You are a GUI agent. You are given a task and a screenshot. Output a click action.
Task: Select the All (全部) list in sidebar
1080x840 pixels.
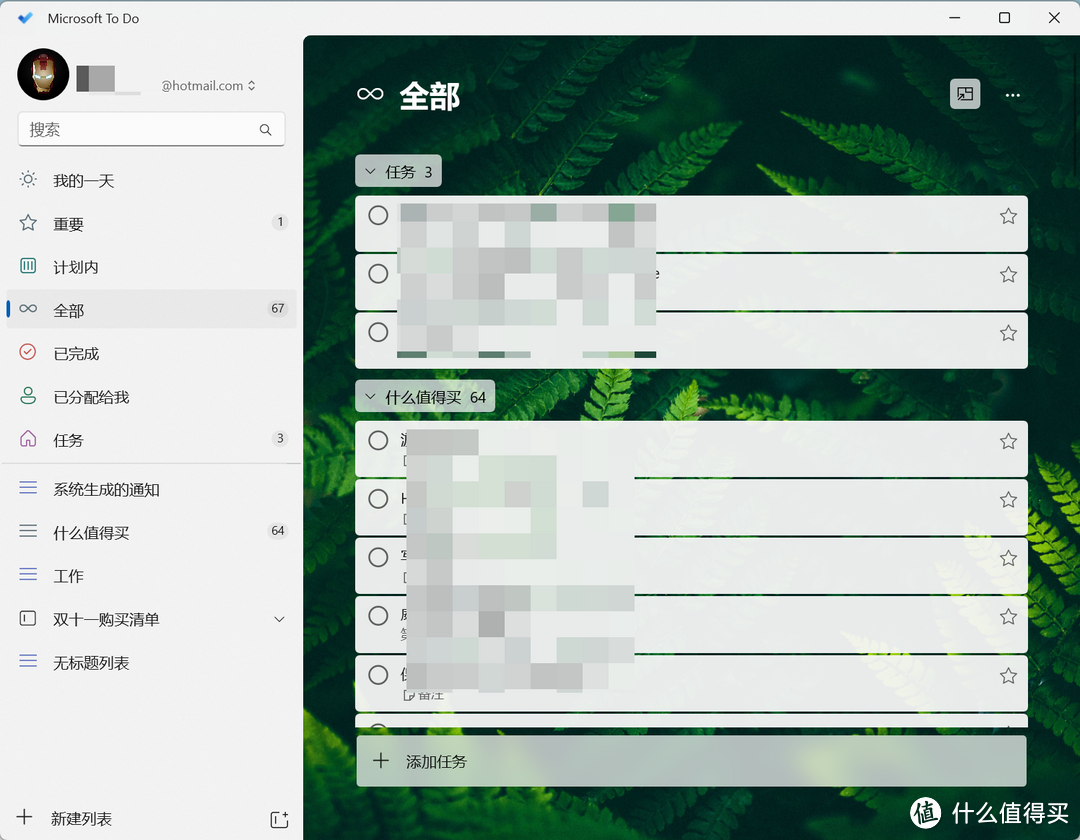pos(152,310)
